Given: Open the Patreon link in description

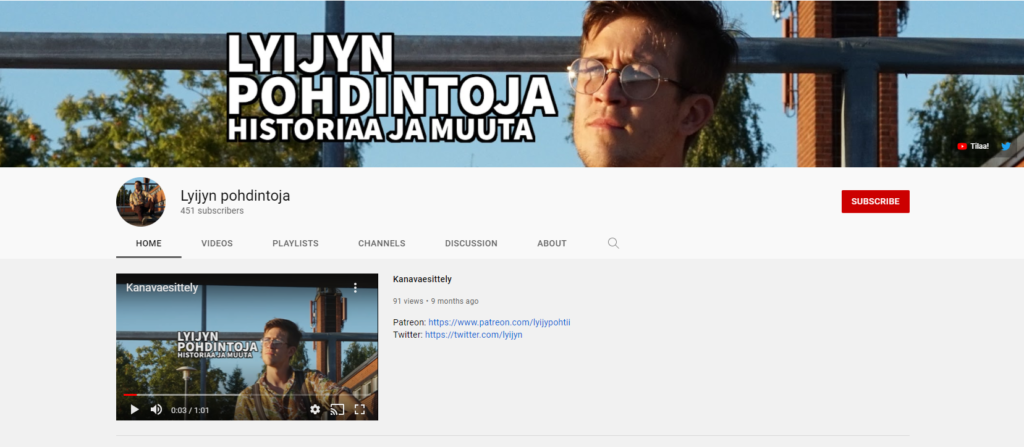Looking at the screenshot, I should 498,322.
